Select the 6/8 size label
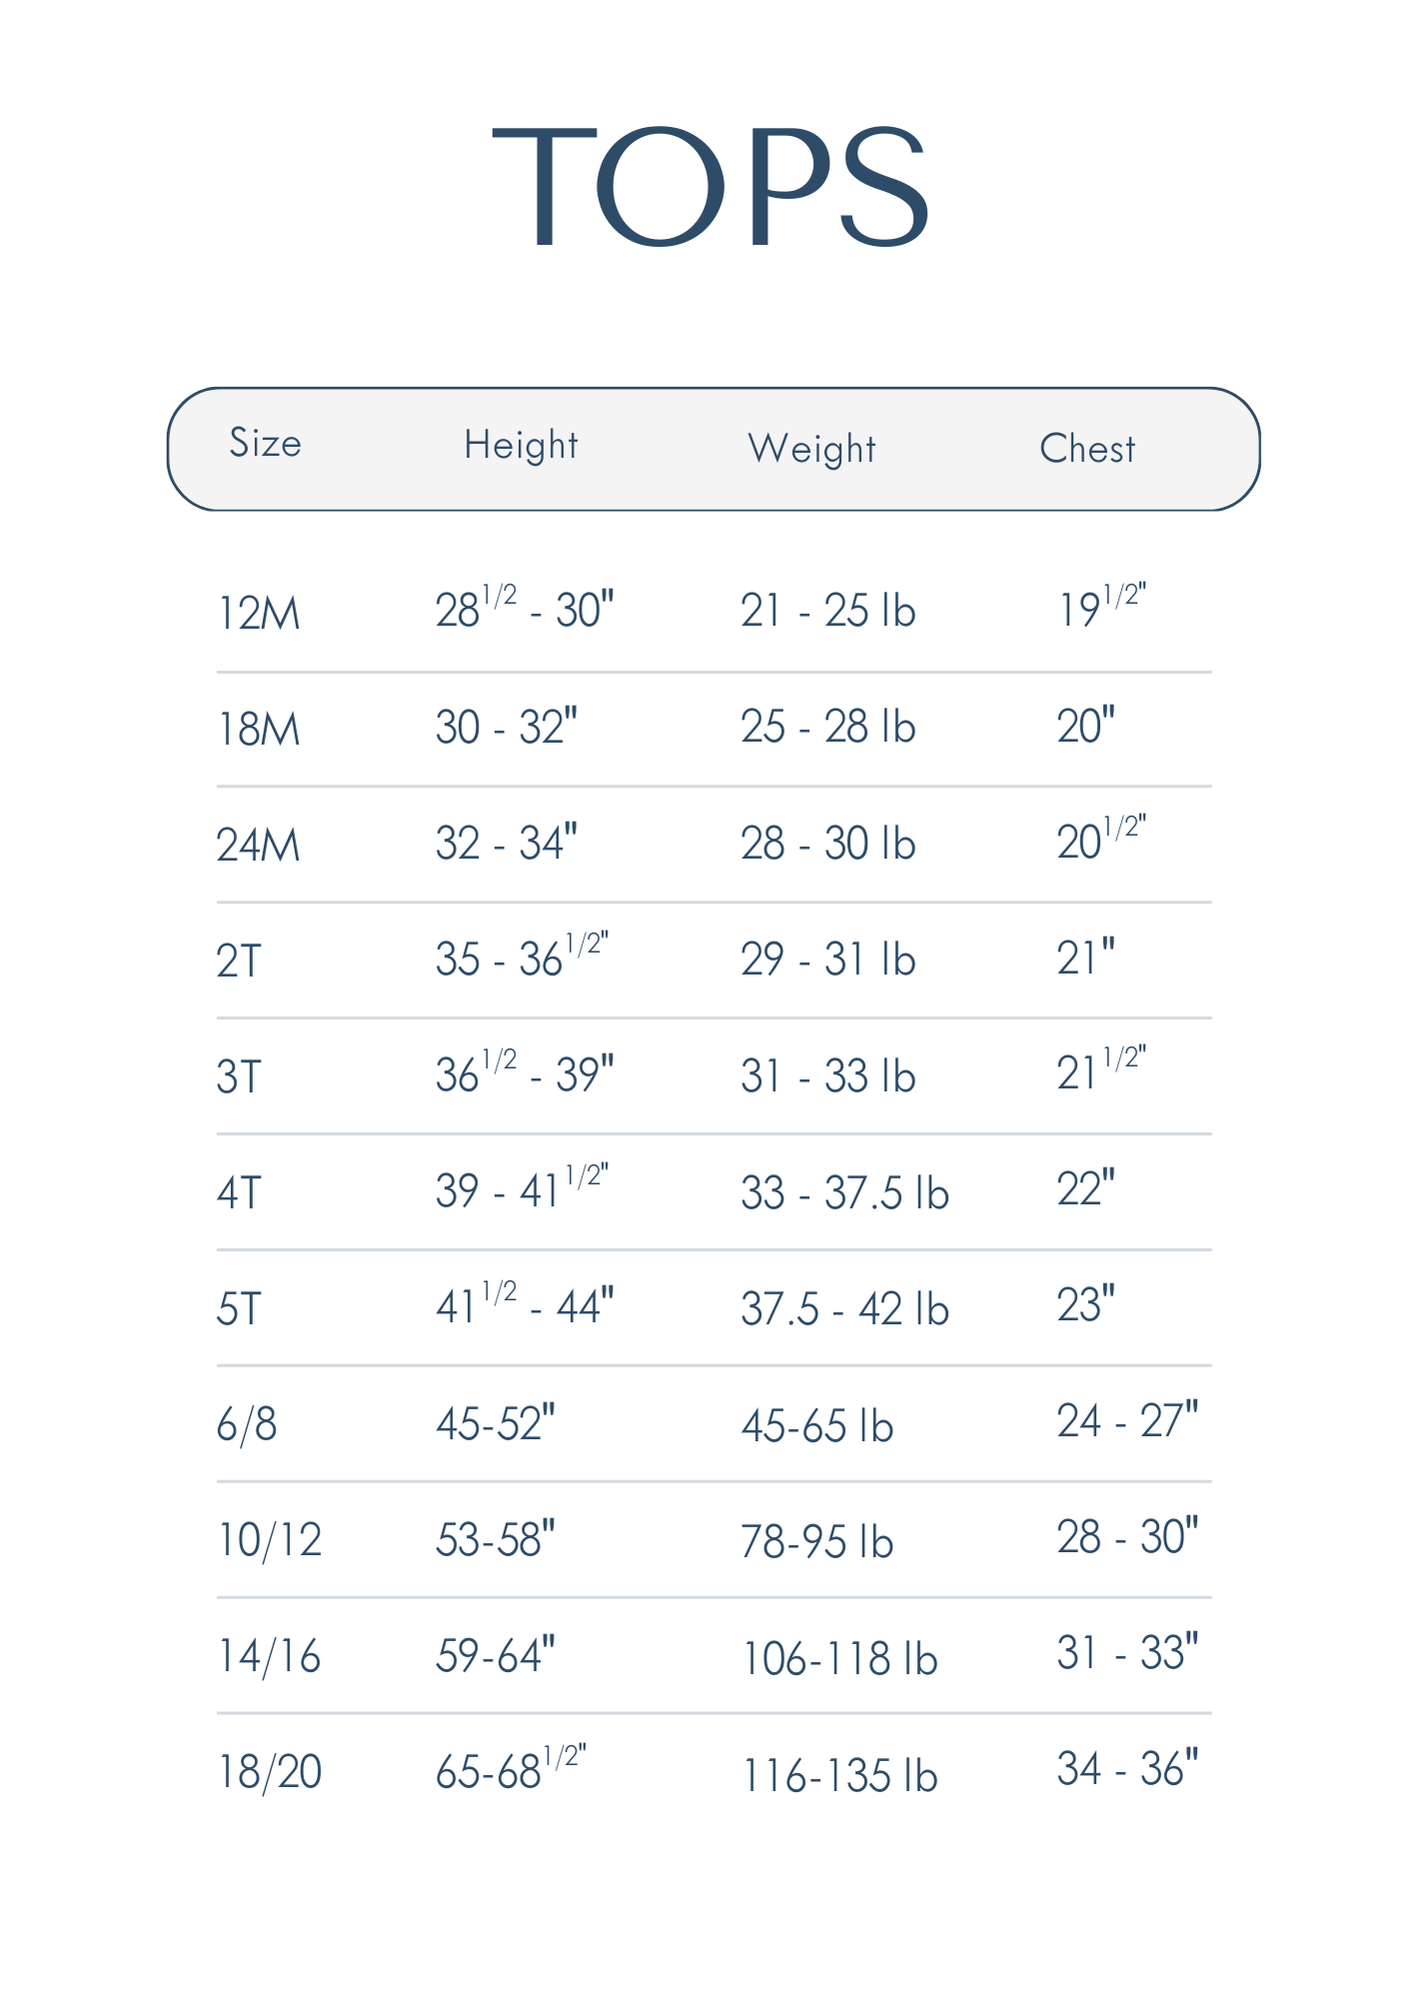The image size is (1428, 2000). pos(246,1425)
